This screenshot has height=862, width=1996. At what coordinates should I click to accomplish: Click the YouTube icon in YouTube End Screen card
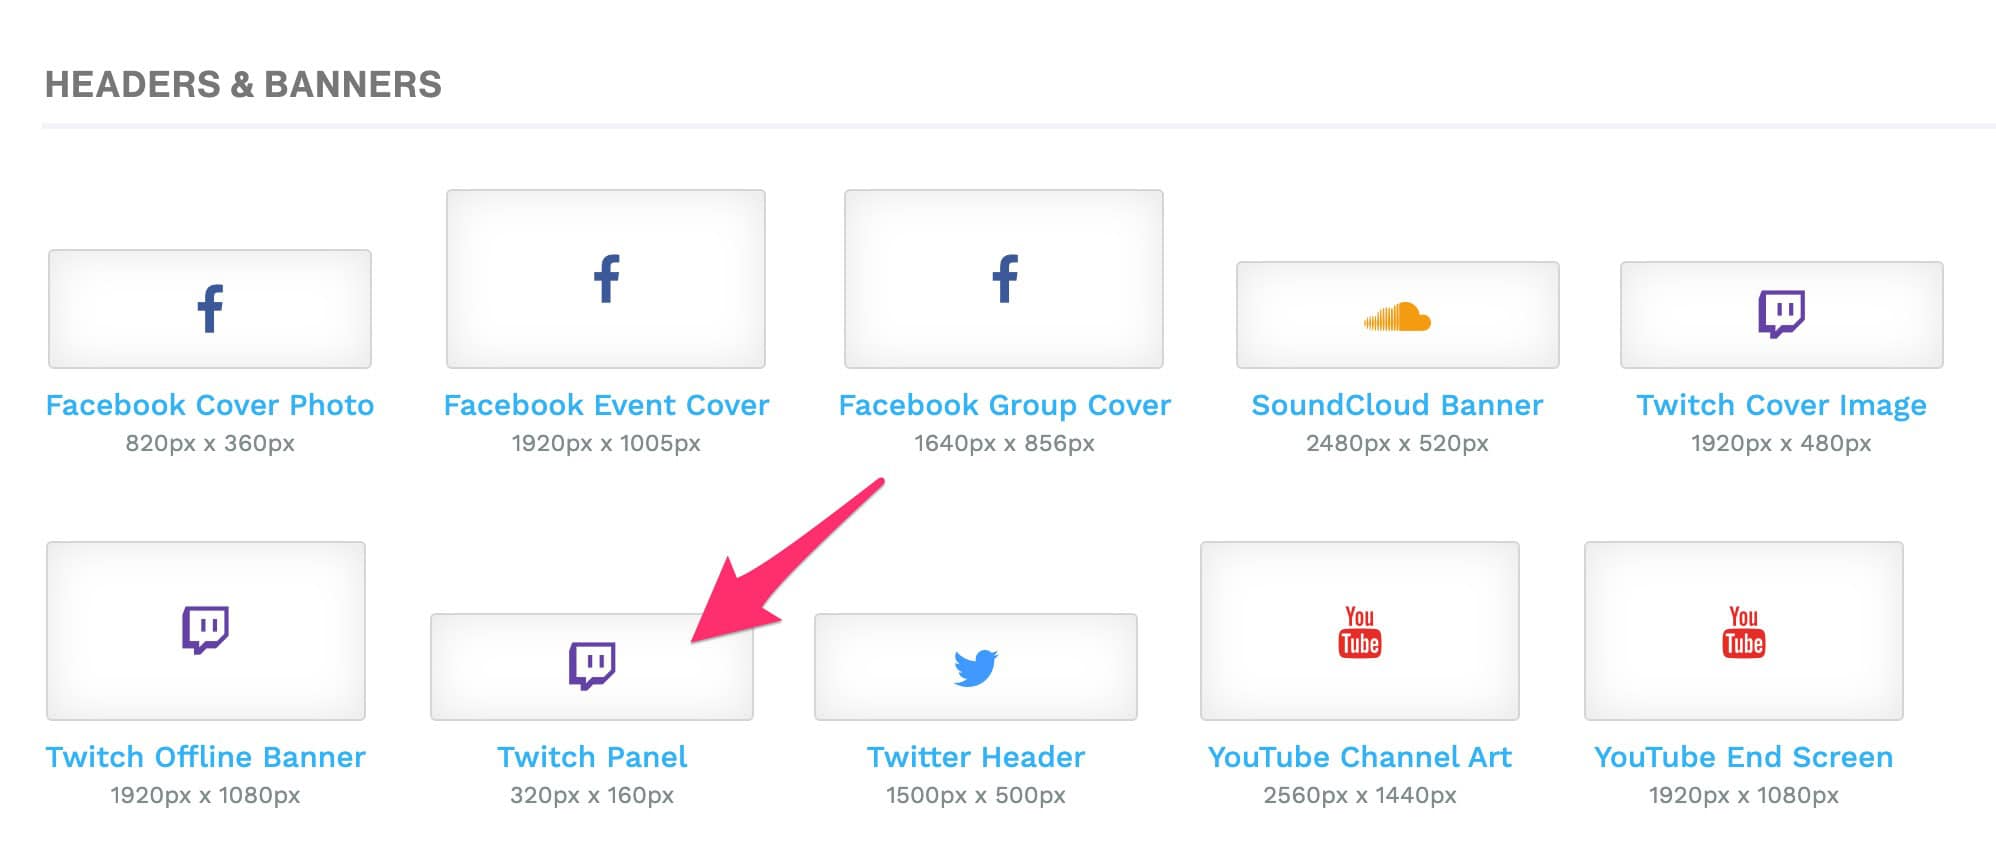click(x=1743, y=632)
